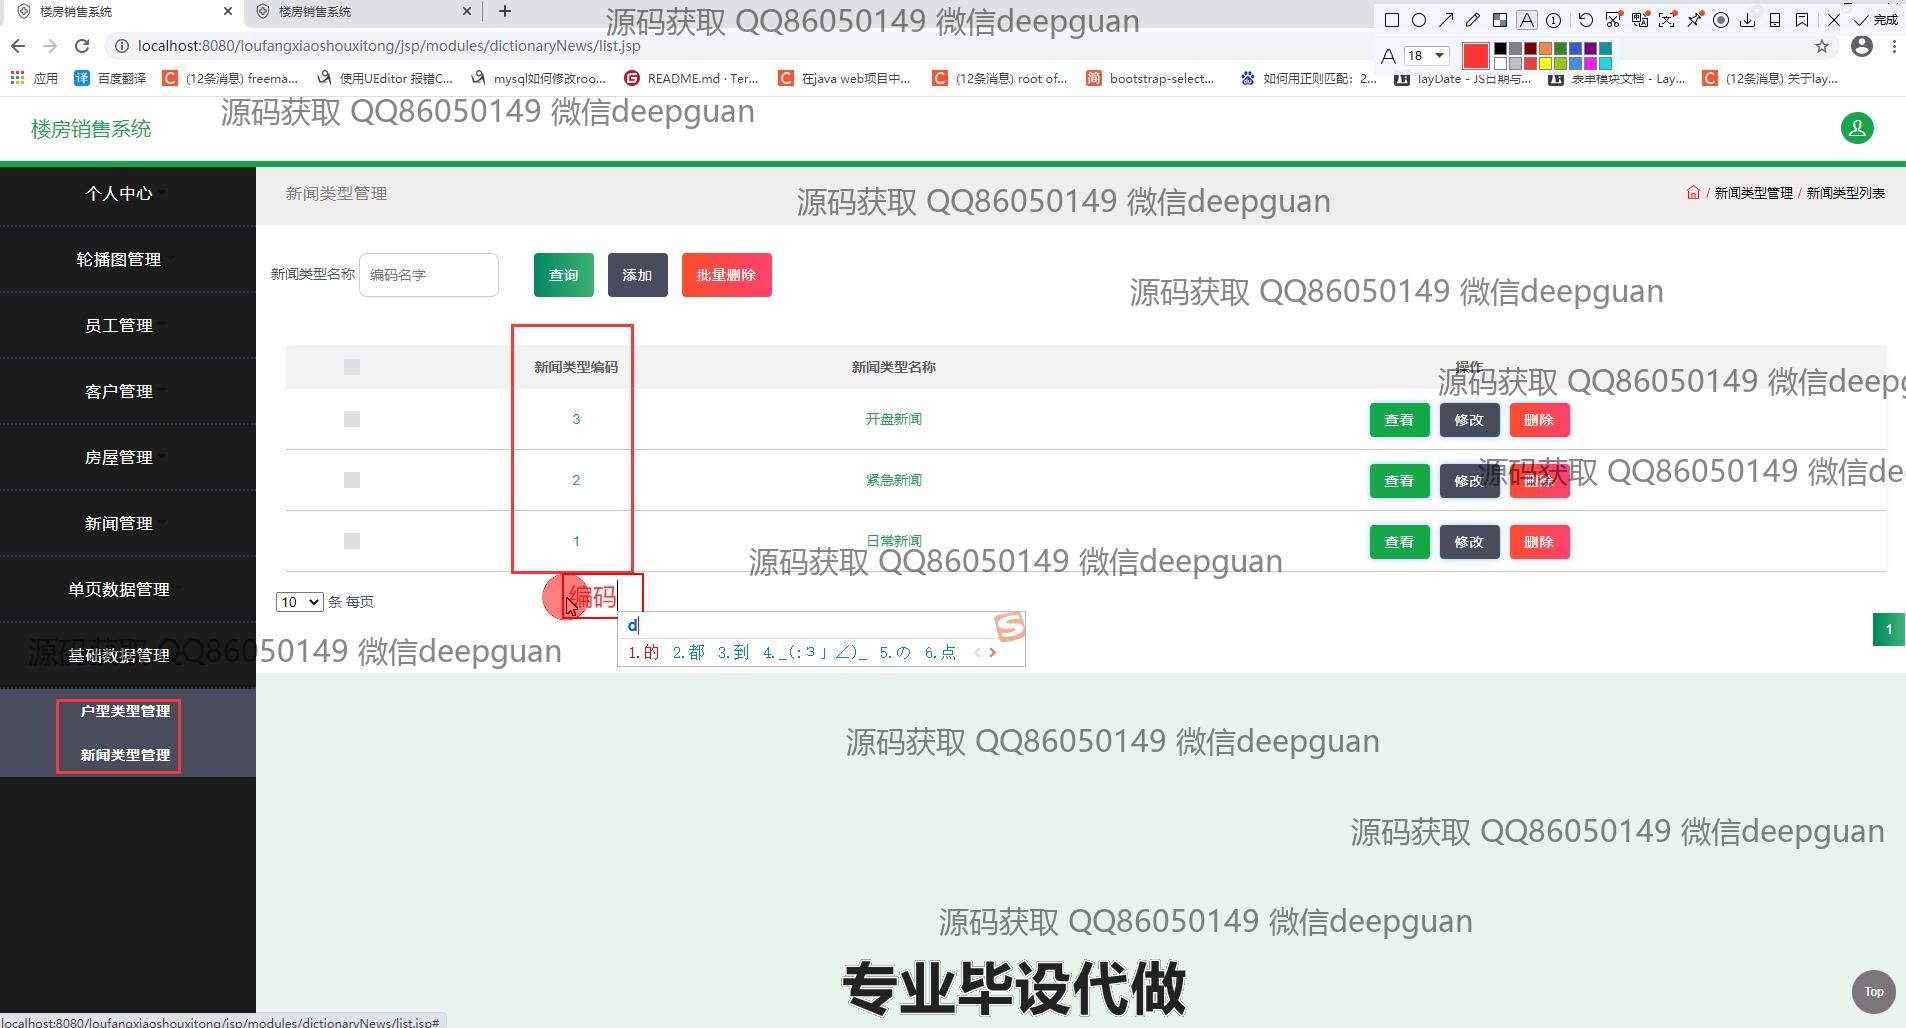View site information for localhost
This screenshot has width=1906, height=1028.
click(x=120, y=46)
